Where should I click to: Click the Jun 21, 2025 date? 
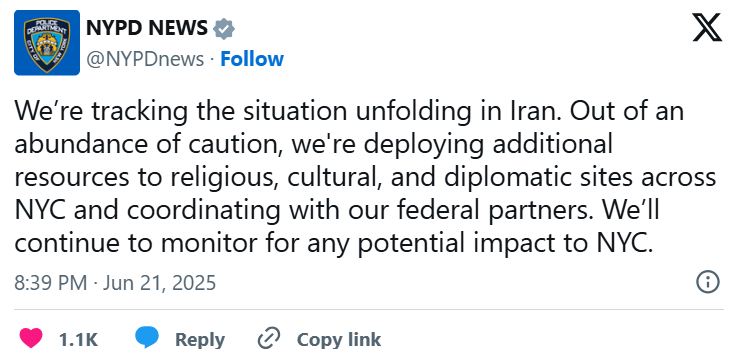click(x=159, y=283)
